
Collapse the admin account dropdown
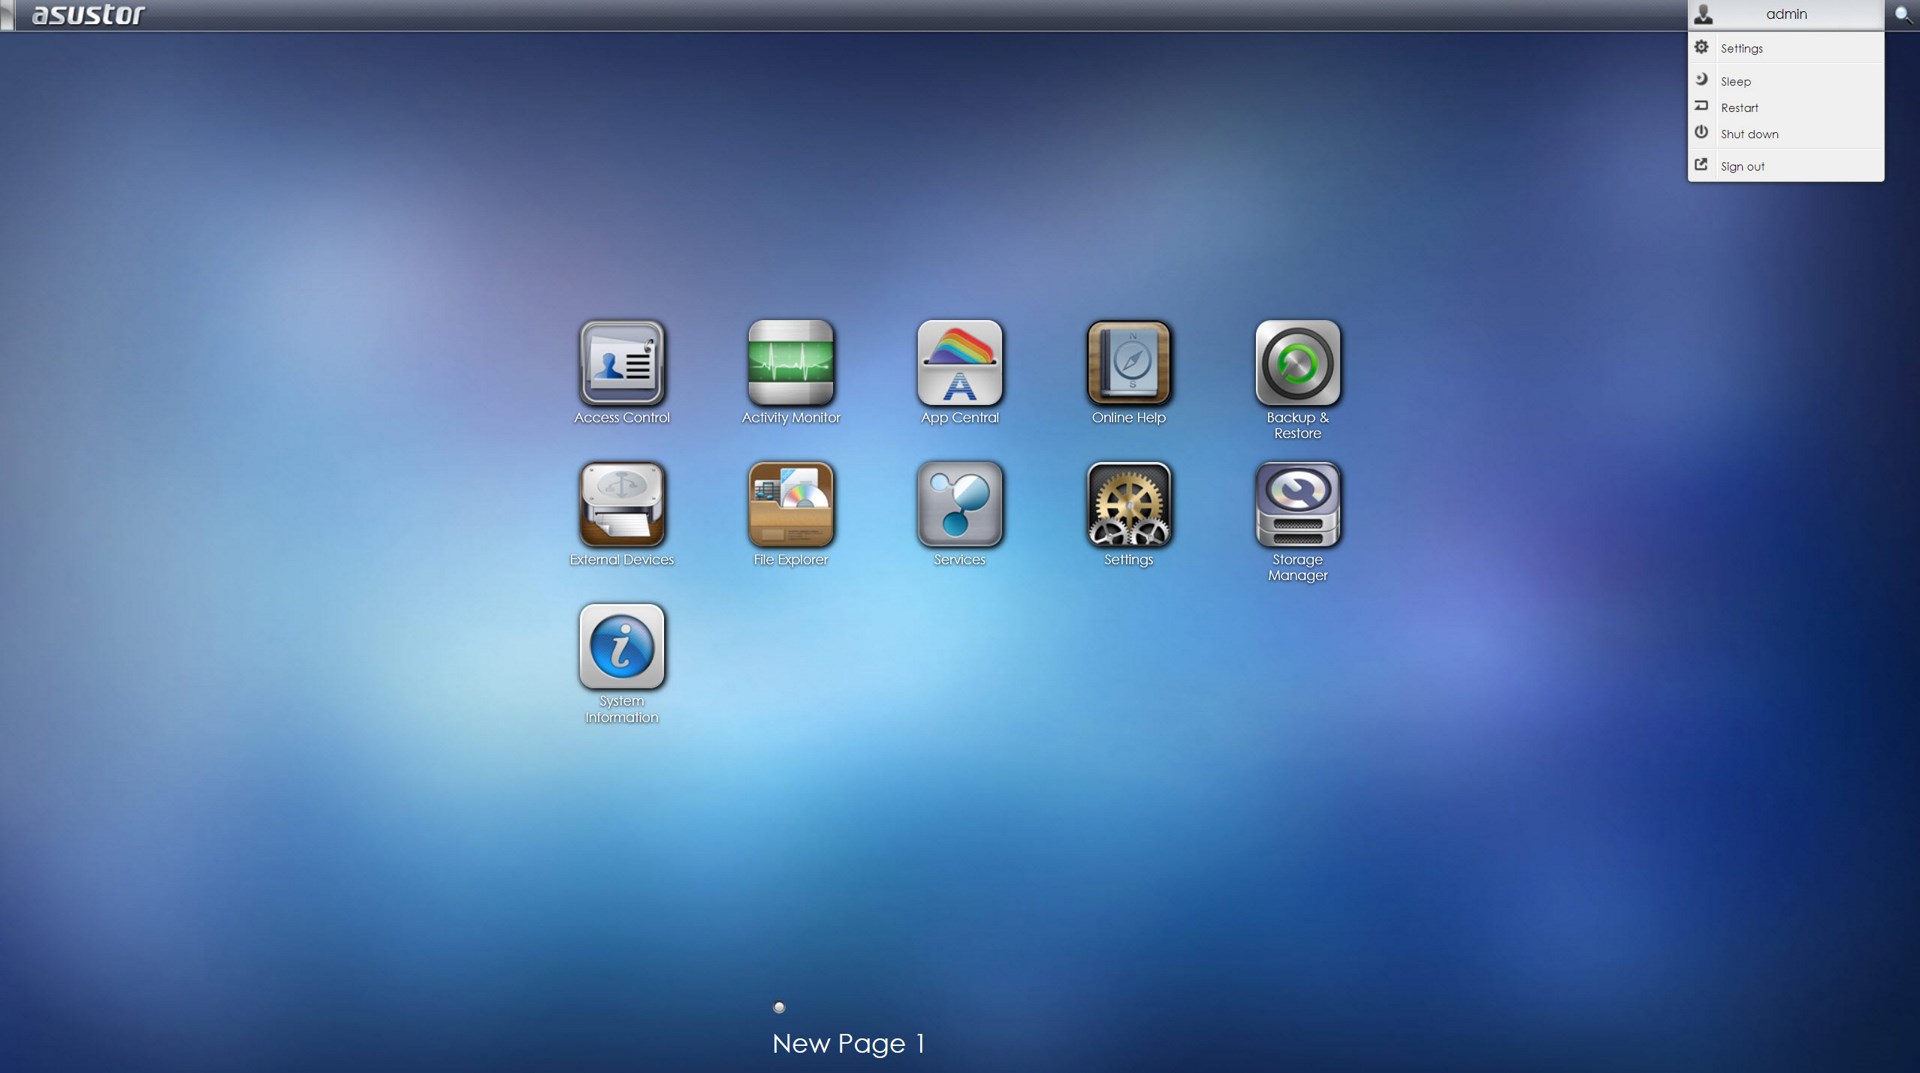1786,14
